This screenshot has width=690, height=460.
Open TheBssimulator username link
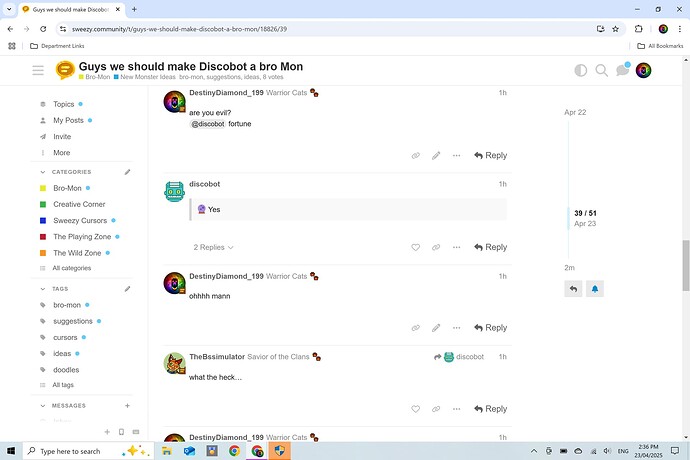click(x=217, y=357)
